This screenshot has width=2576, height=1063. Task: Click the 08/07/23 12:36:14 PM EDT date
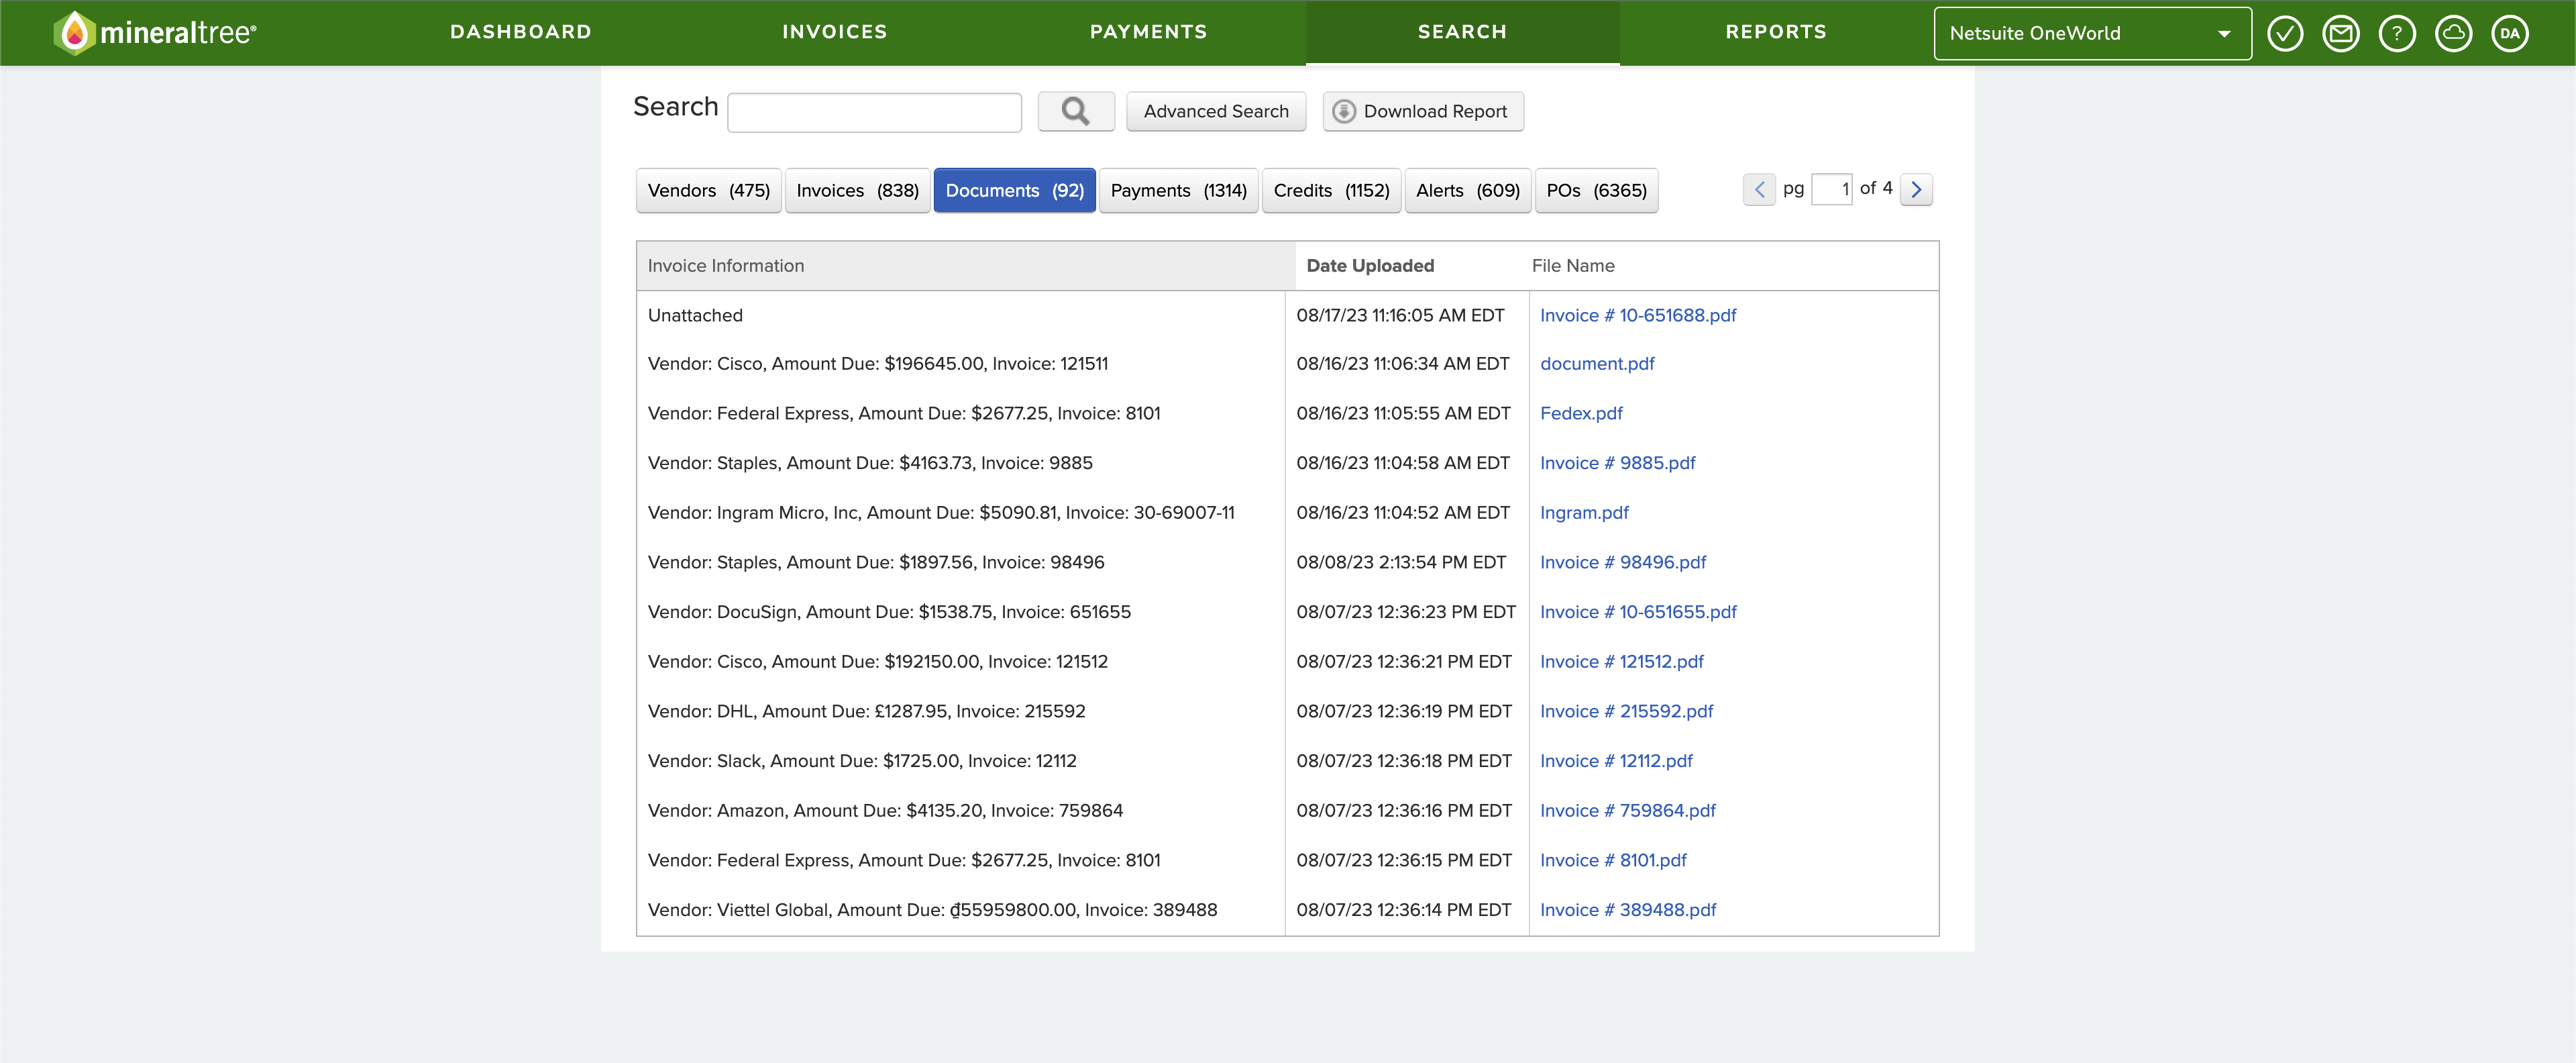(1404, 910)
